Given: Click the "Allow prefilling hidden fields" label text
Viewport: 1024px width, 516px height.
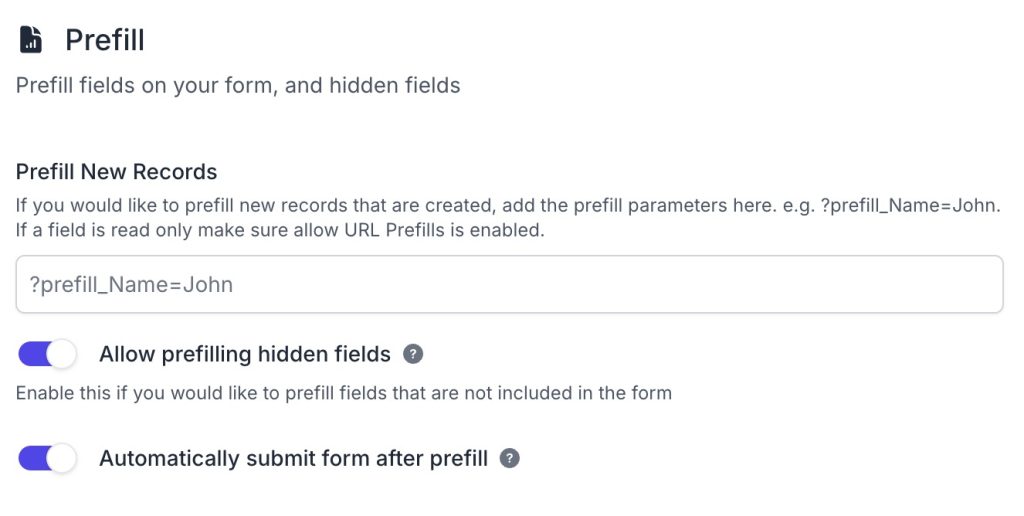Looking at the screenshot, I should tap(245, 354).
